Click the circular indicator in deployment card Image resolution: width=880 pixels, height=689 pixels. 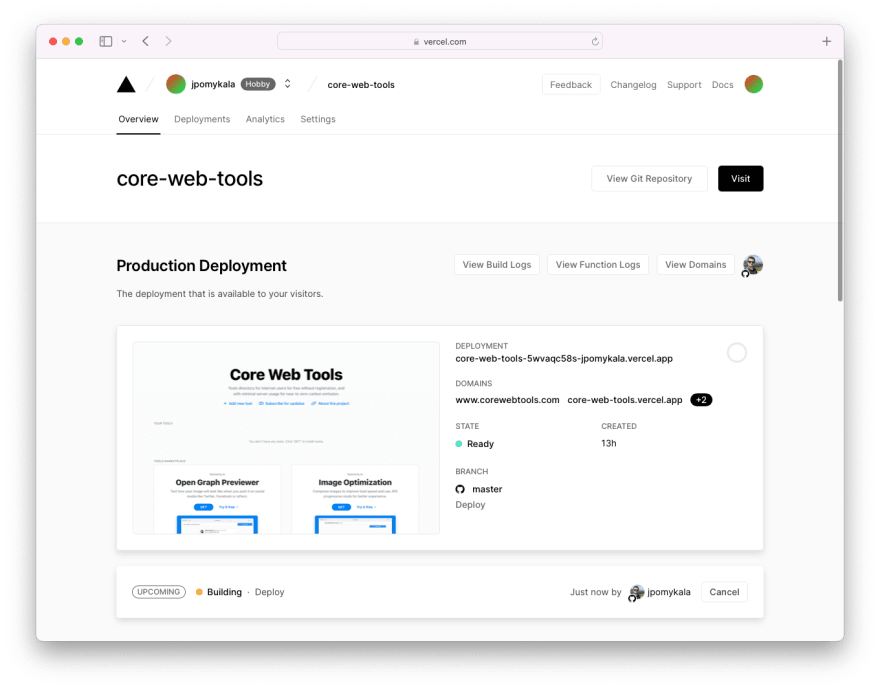[x=736, y=353]
